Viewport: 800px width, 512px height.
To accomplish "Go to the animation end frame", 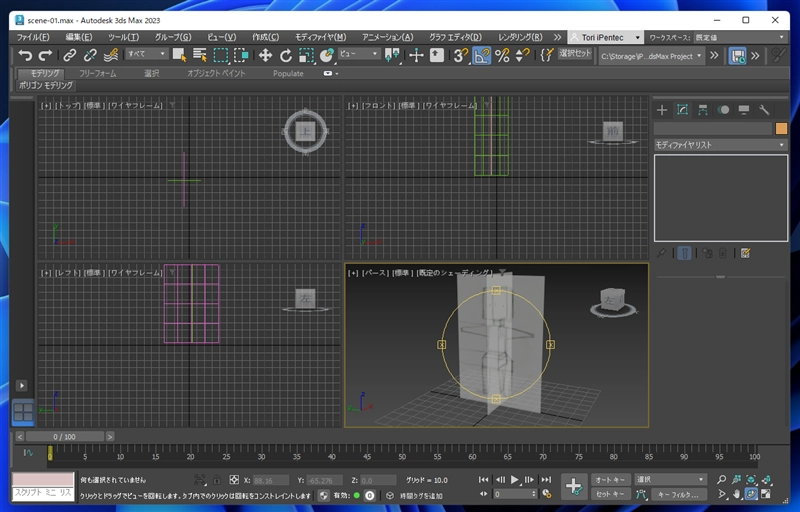I will pos(546,479).
